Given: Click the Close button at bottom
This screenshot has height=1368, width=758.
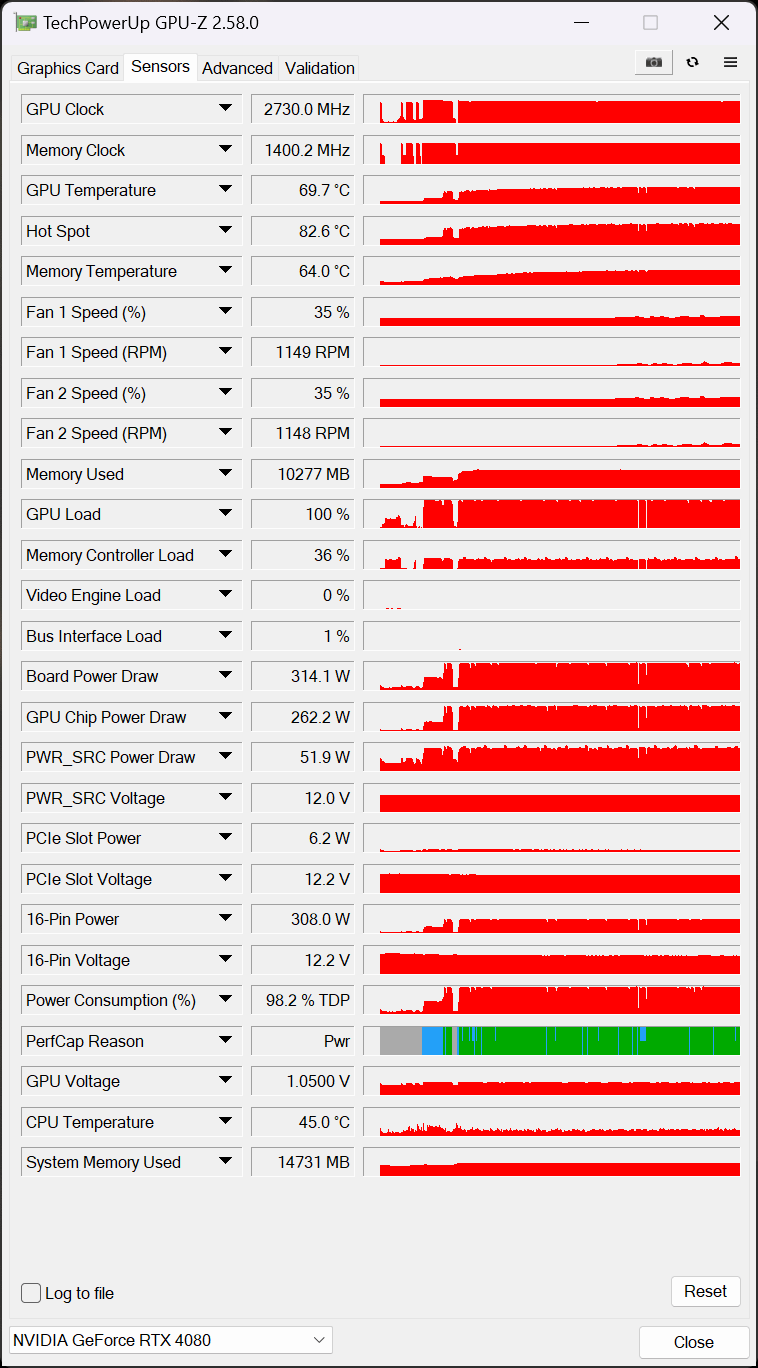Looking at the screenshot, I should click(x=693, y=1342).
